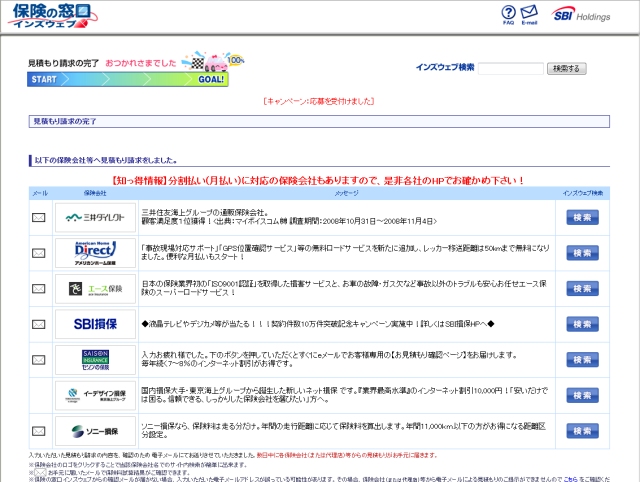
Task: Click 検索 button for American Home Direct
Action: pos(582,253)
